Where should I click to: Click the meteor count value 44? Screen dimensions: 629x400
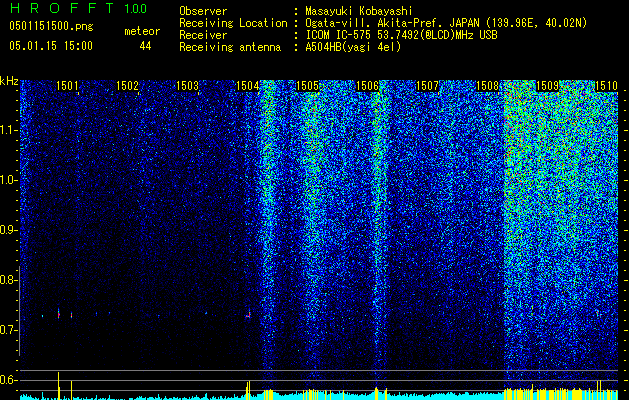[145, 46]
